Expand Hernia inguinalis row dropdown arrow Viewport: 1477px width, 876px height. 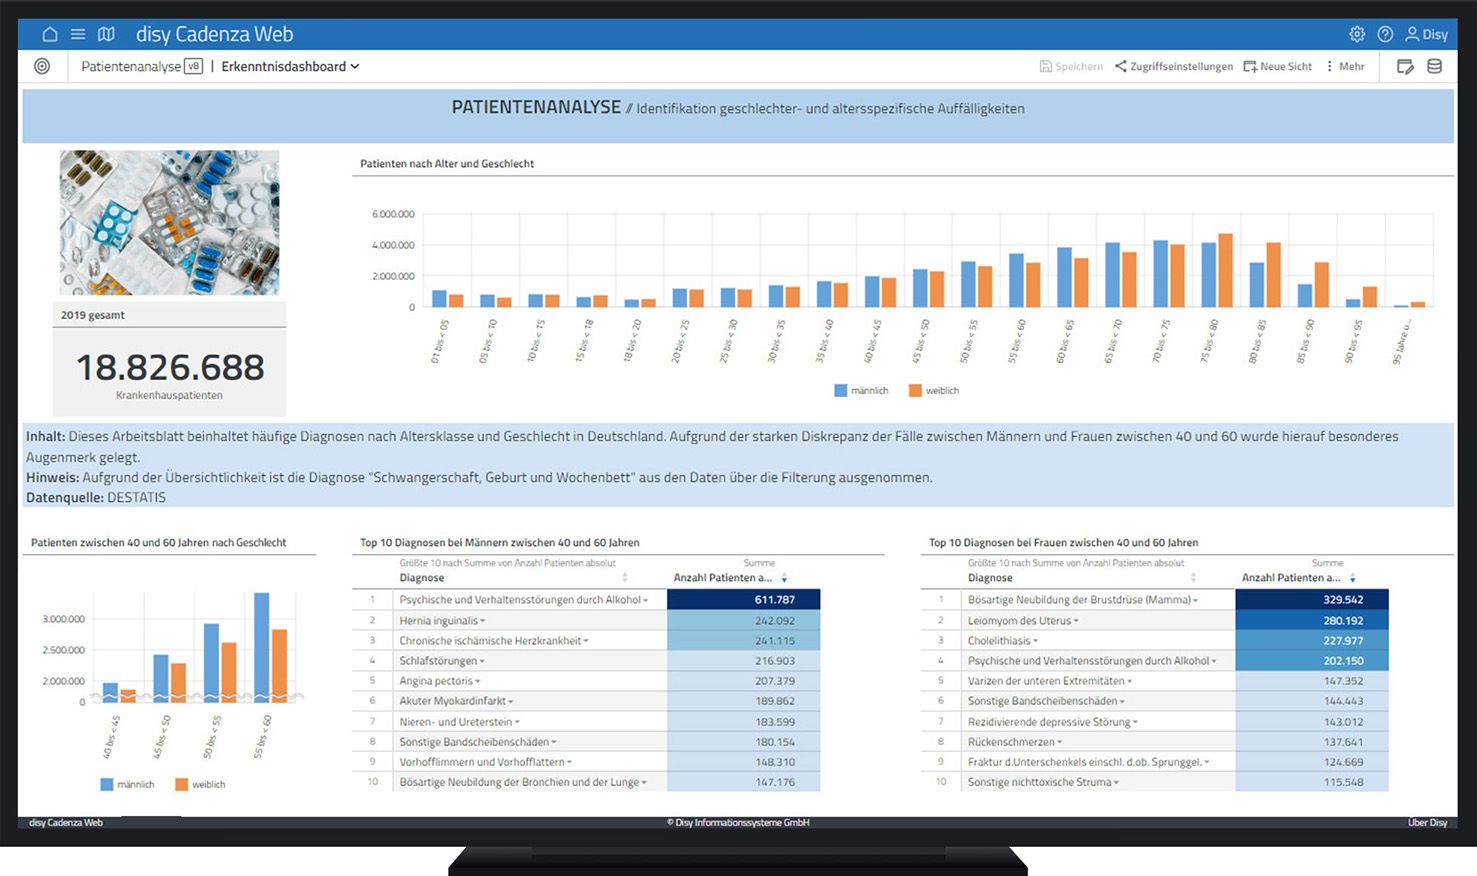483,621
